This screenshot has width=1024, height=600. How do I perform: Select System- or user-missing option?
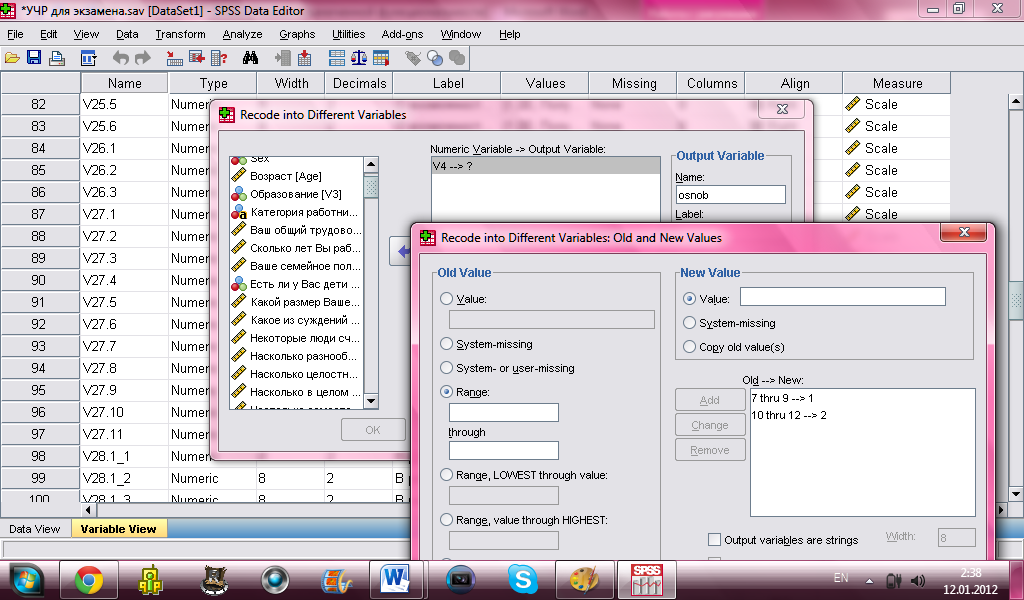tap(447, 368)
